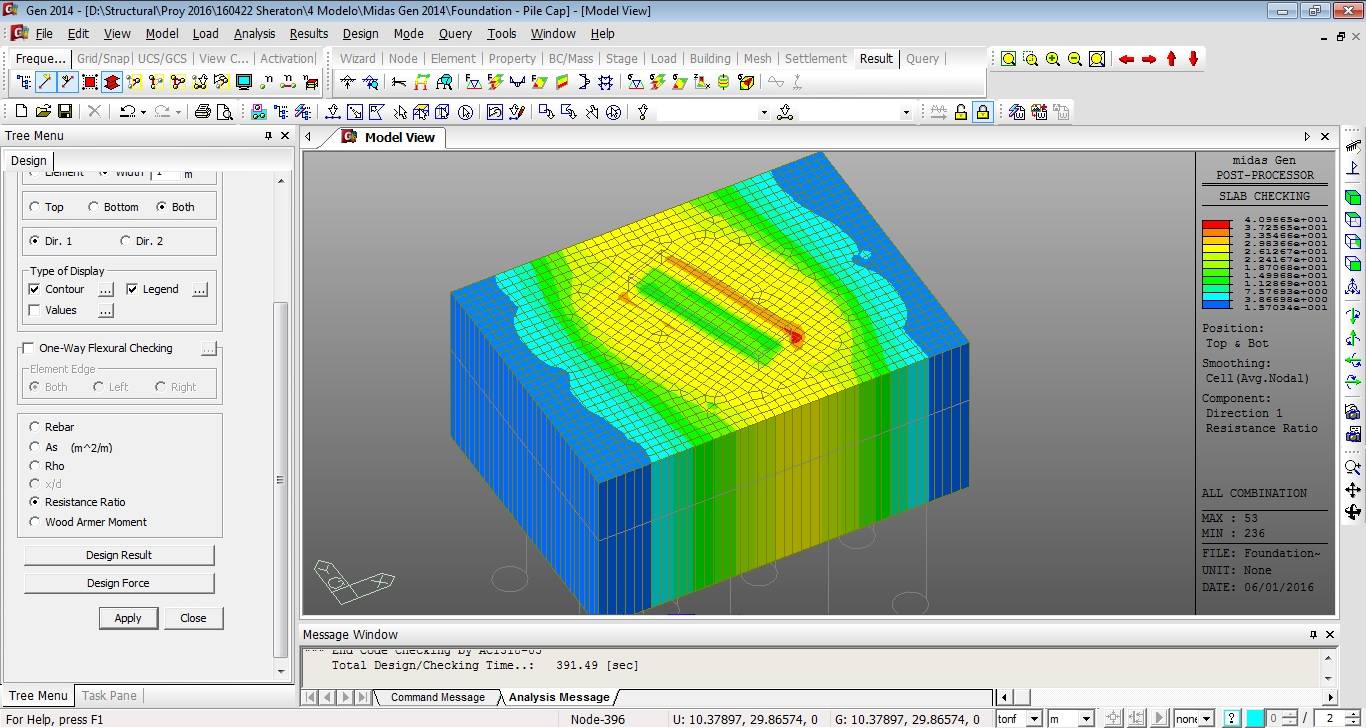The height and width of the screenshot is (728, 1366).
Task: Click the Zoom In magnifier icon
Action: [1053, 59]
